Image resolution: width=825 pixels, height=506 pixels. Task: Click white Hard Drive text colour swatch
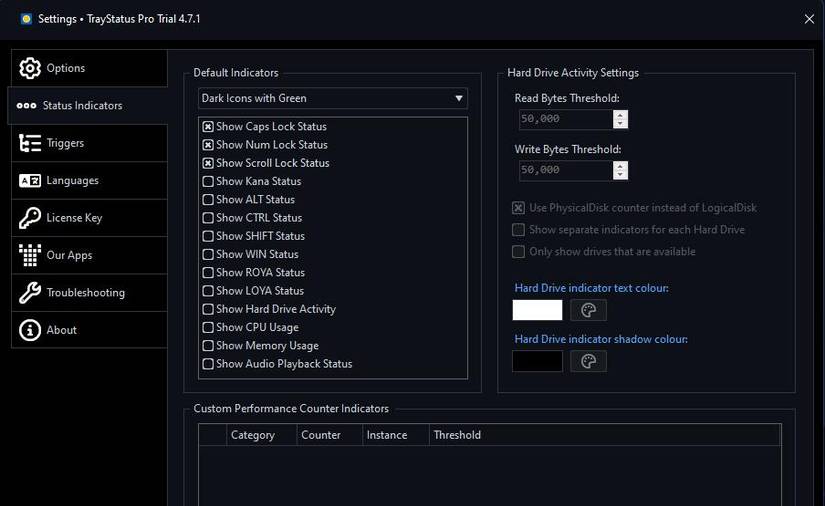pos(537,310)
